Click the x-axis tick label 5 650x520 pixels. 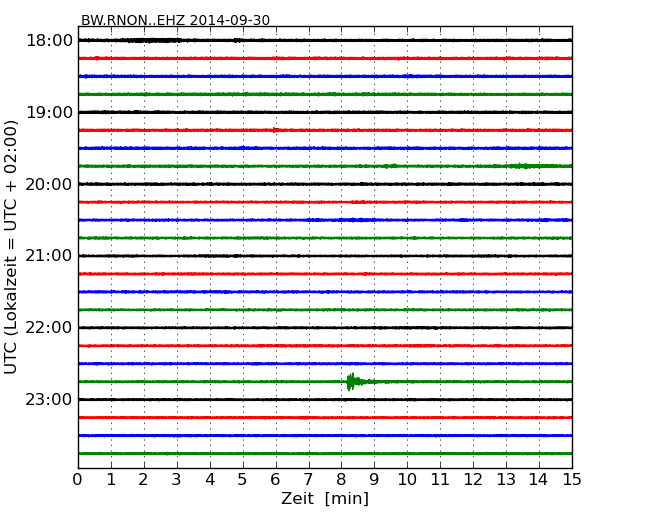coord(243,480)
